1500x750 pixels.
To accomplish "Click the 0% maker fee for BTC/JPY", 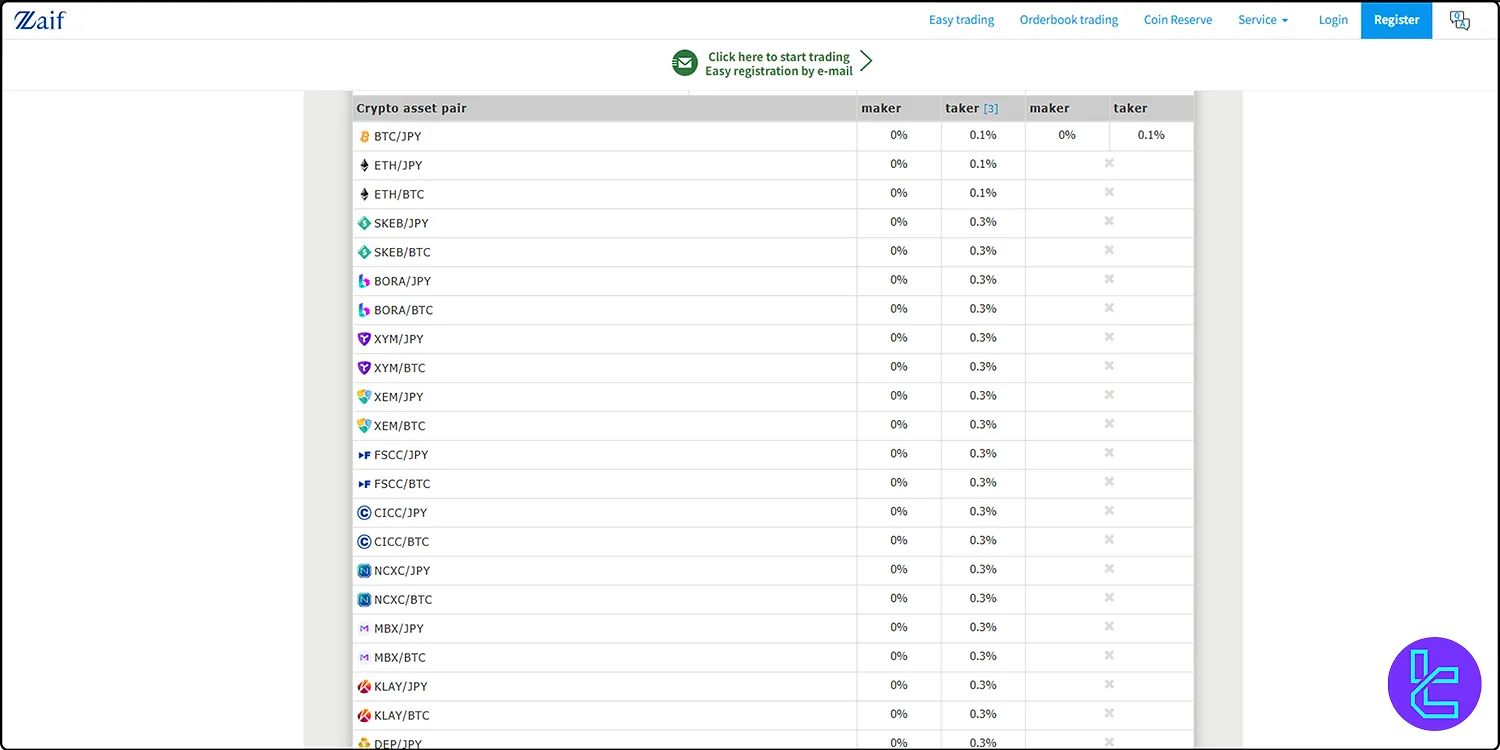I will click(x=899, y=135).
